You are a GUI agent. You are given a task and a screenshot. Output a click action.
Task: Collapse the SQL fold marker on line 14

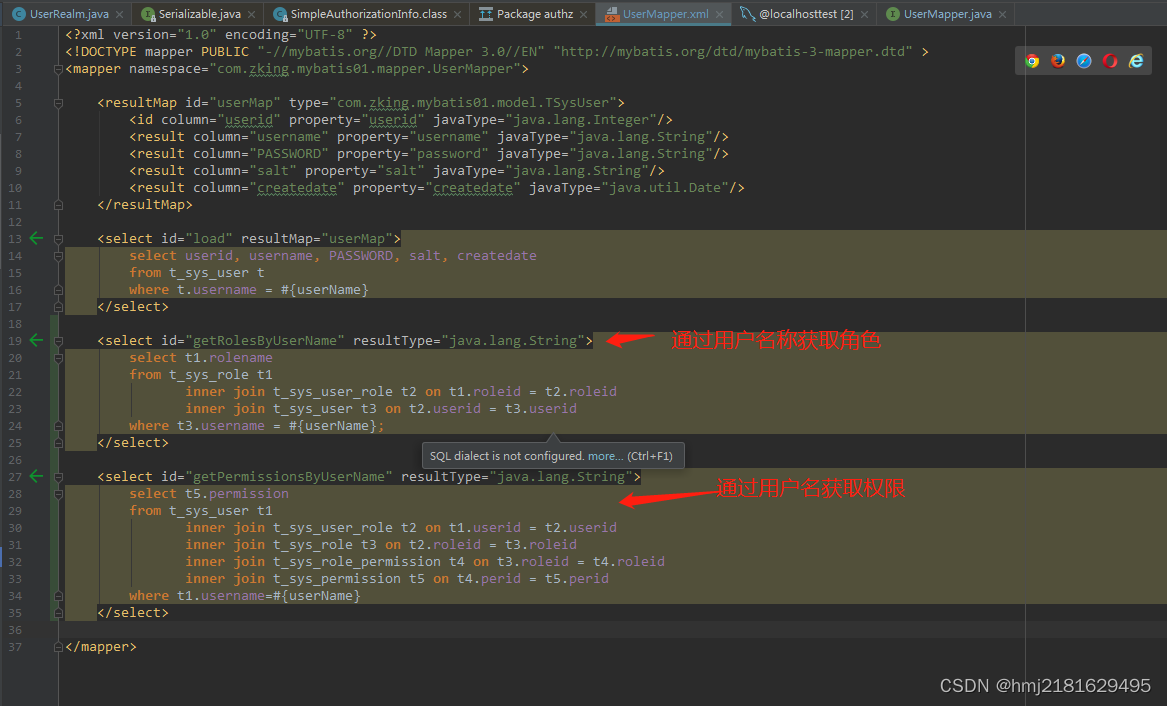pyautogui.click(x=58, y=256)
